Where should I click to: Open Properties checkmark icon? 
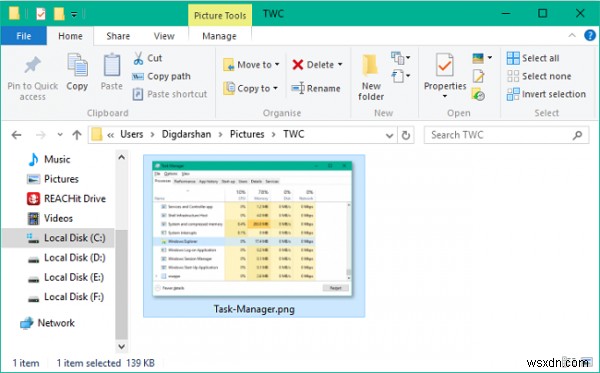coord(445,65)
